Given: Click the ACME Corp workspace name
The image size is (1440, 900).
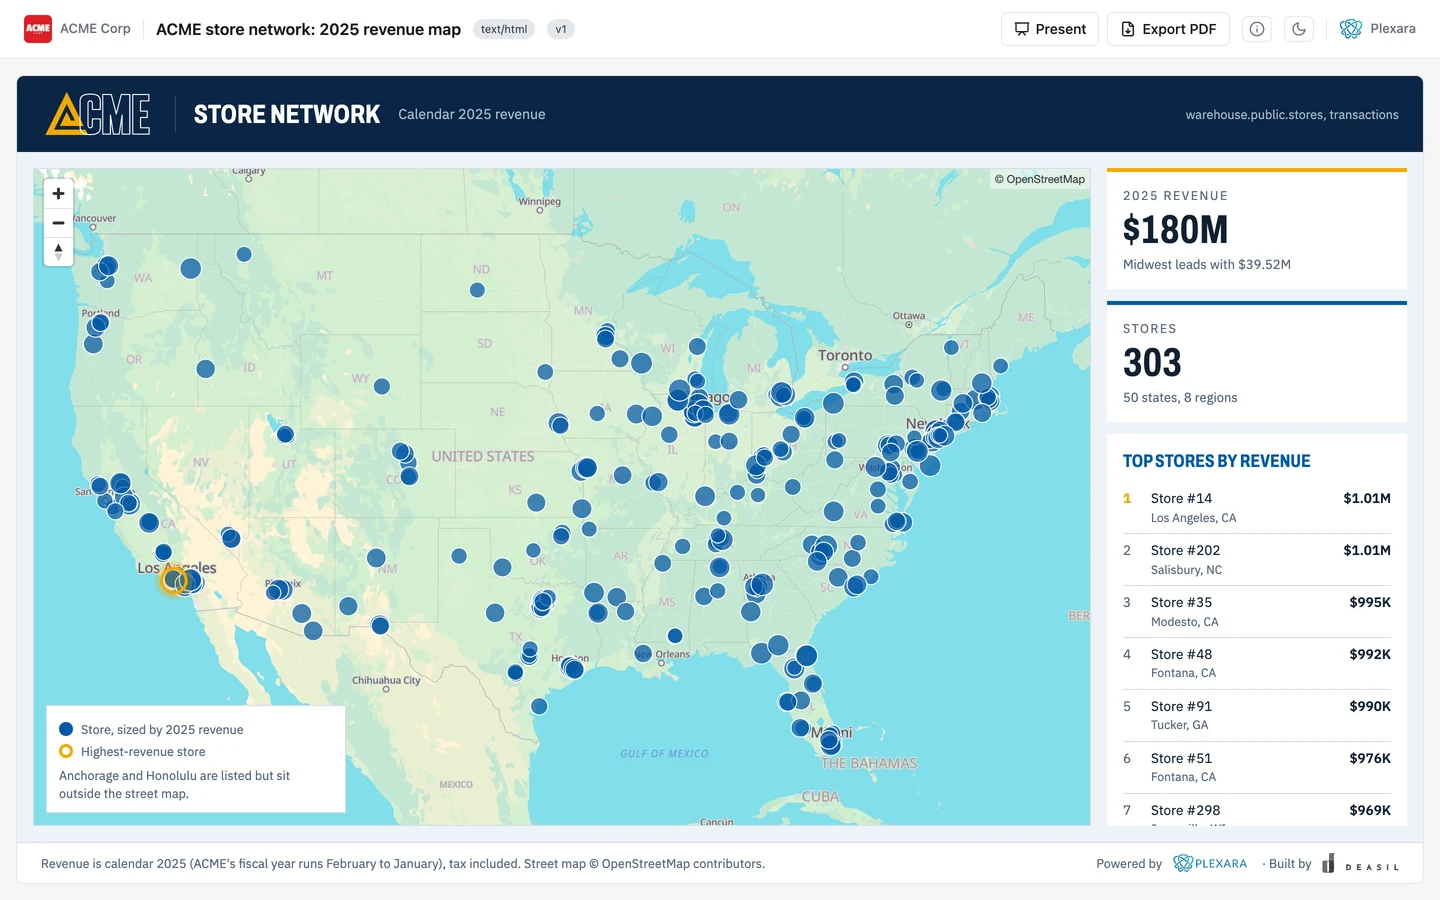Looking at the screenshot, I should [95, 29].
